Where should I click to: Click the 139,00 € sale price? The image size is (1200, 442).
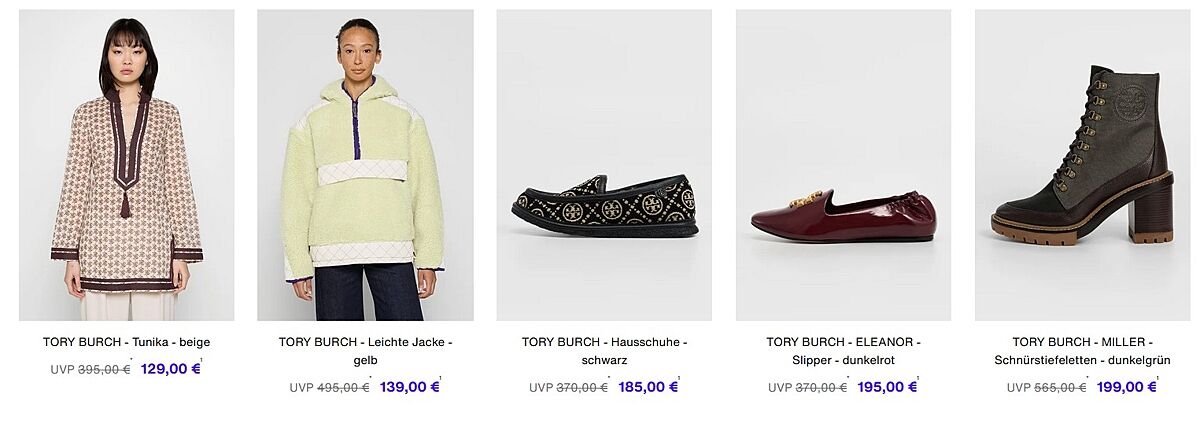click(409, 387)
